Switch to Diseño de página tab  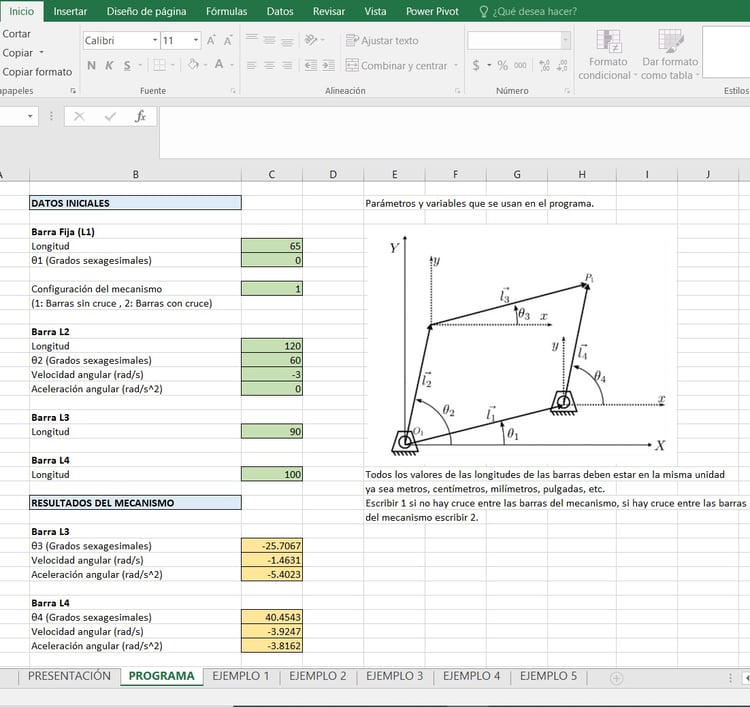pyautogui.click(x=146, y=11)
